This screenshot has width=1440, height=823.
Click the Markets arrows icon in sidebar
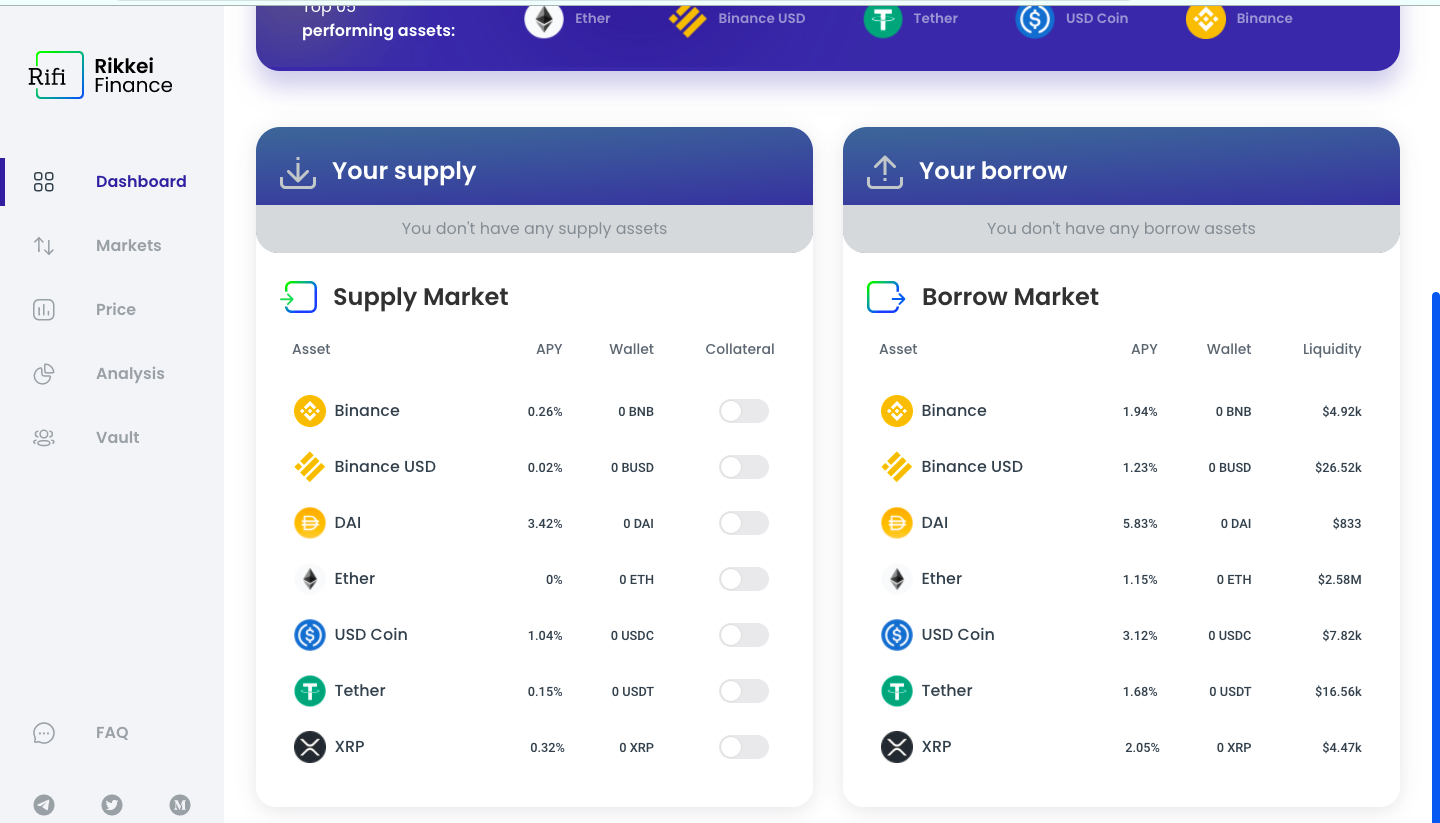tap(44, 246)
